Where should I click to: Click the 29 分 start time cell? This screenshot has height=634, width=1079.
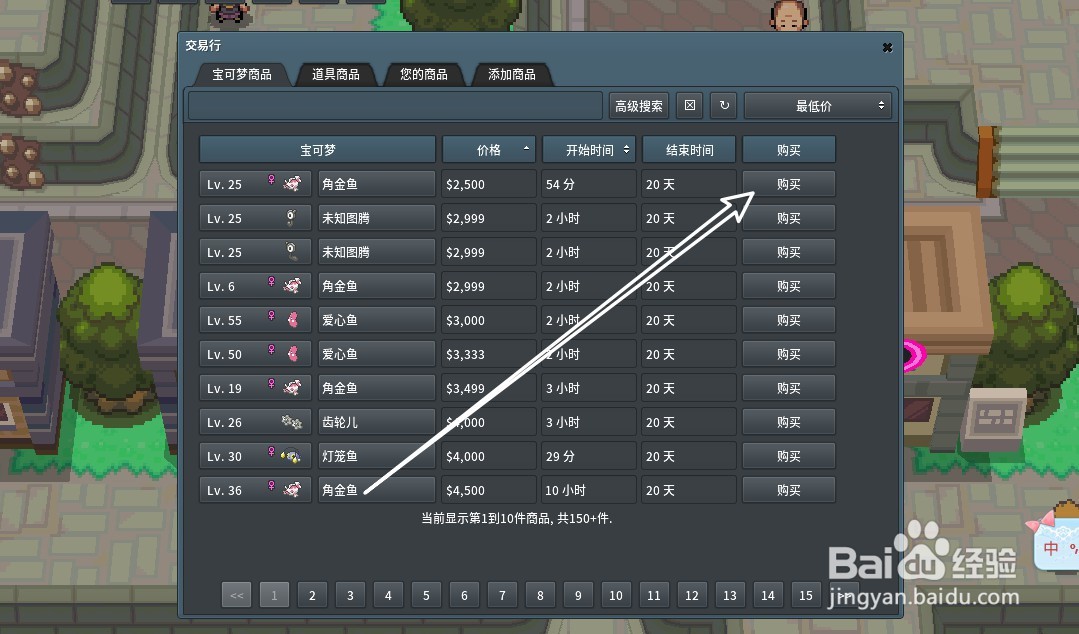pos(589,456)
